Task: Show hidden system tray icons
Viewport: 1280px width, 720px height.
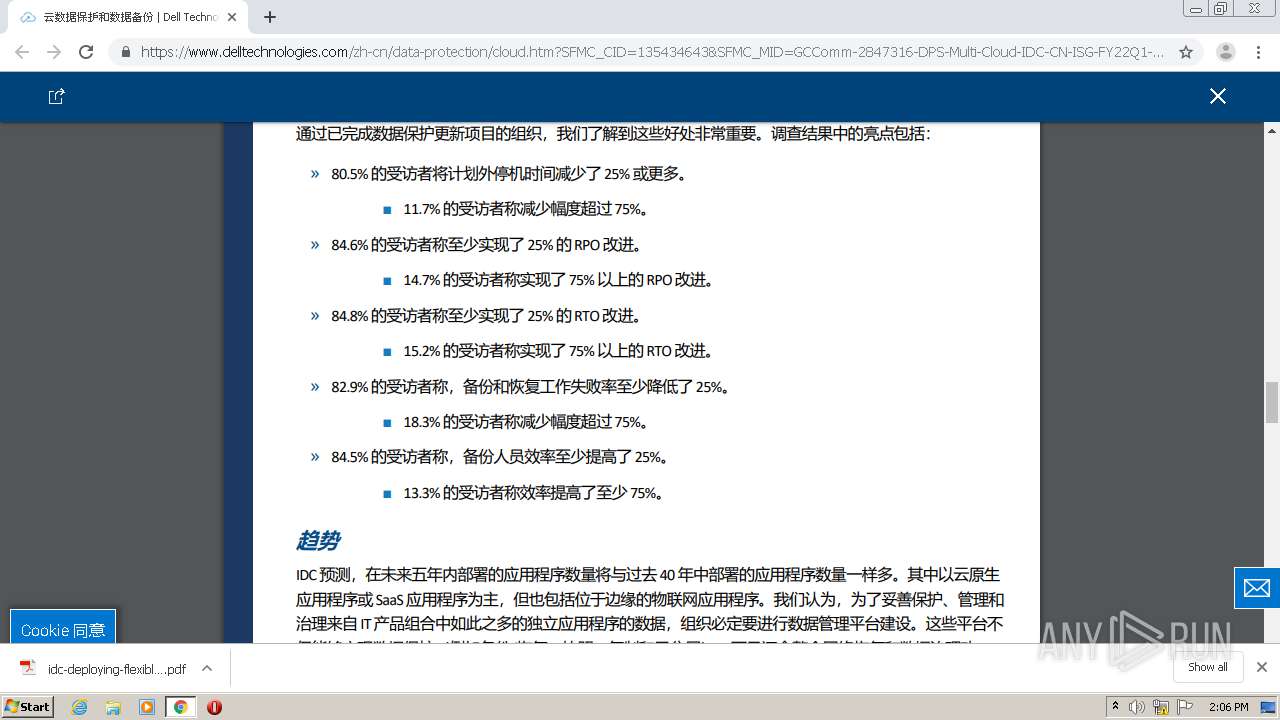Action: [x=1115, y=707]
